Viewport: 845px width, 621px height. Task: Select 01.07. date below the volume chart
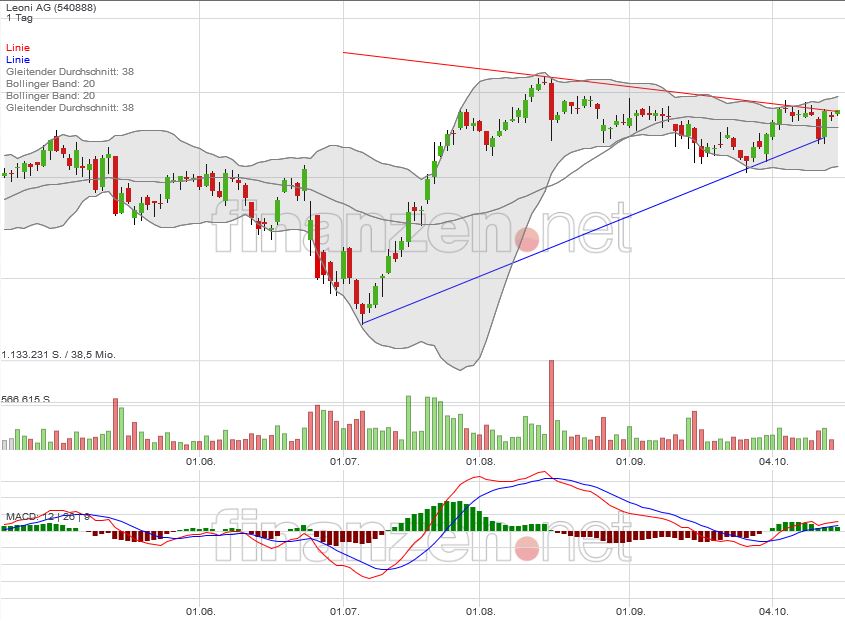point(344,462)
